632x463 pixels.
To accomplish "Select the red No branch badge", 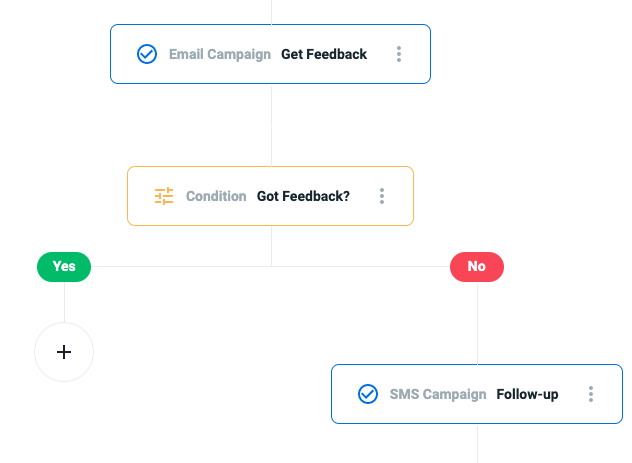I will [477, 267].
